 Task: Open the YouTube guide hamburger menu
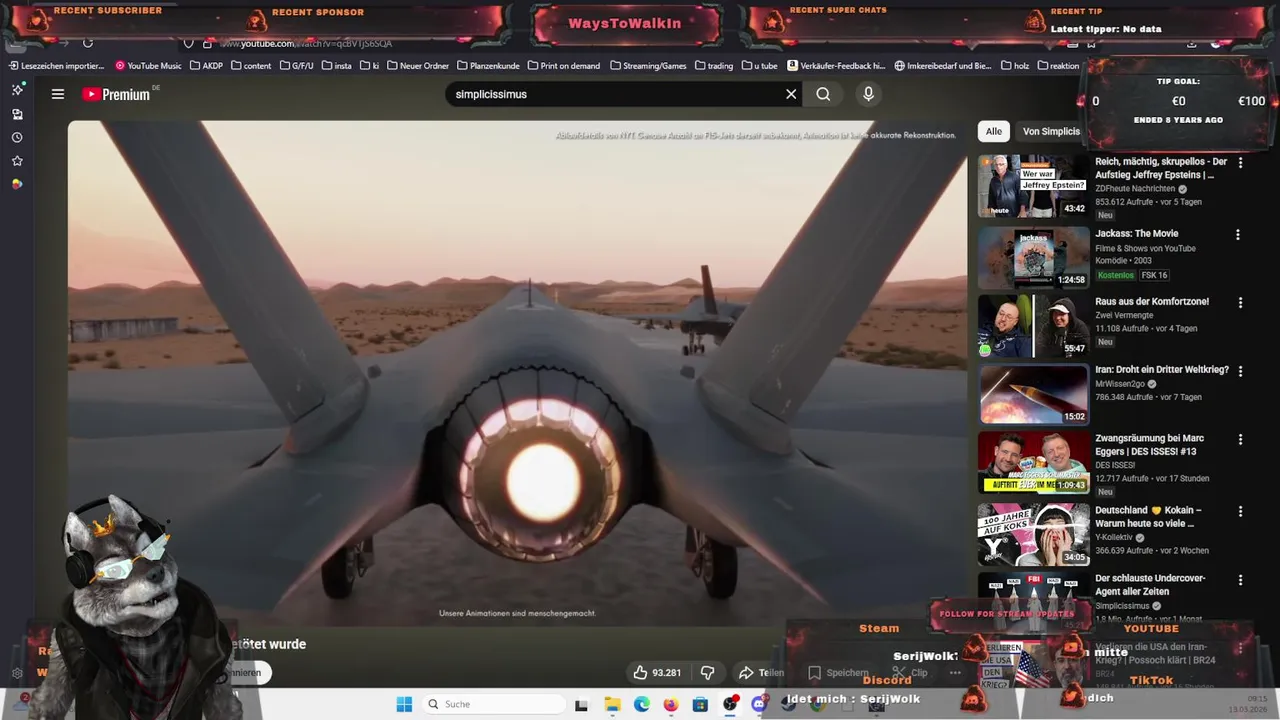click(58, 94)
